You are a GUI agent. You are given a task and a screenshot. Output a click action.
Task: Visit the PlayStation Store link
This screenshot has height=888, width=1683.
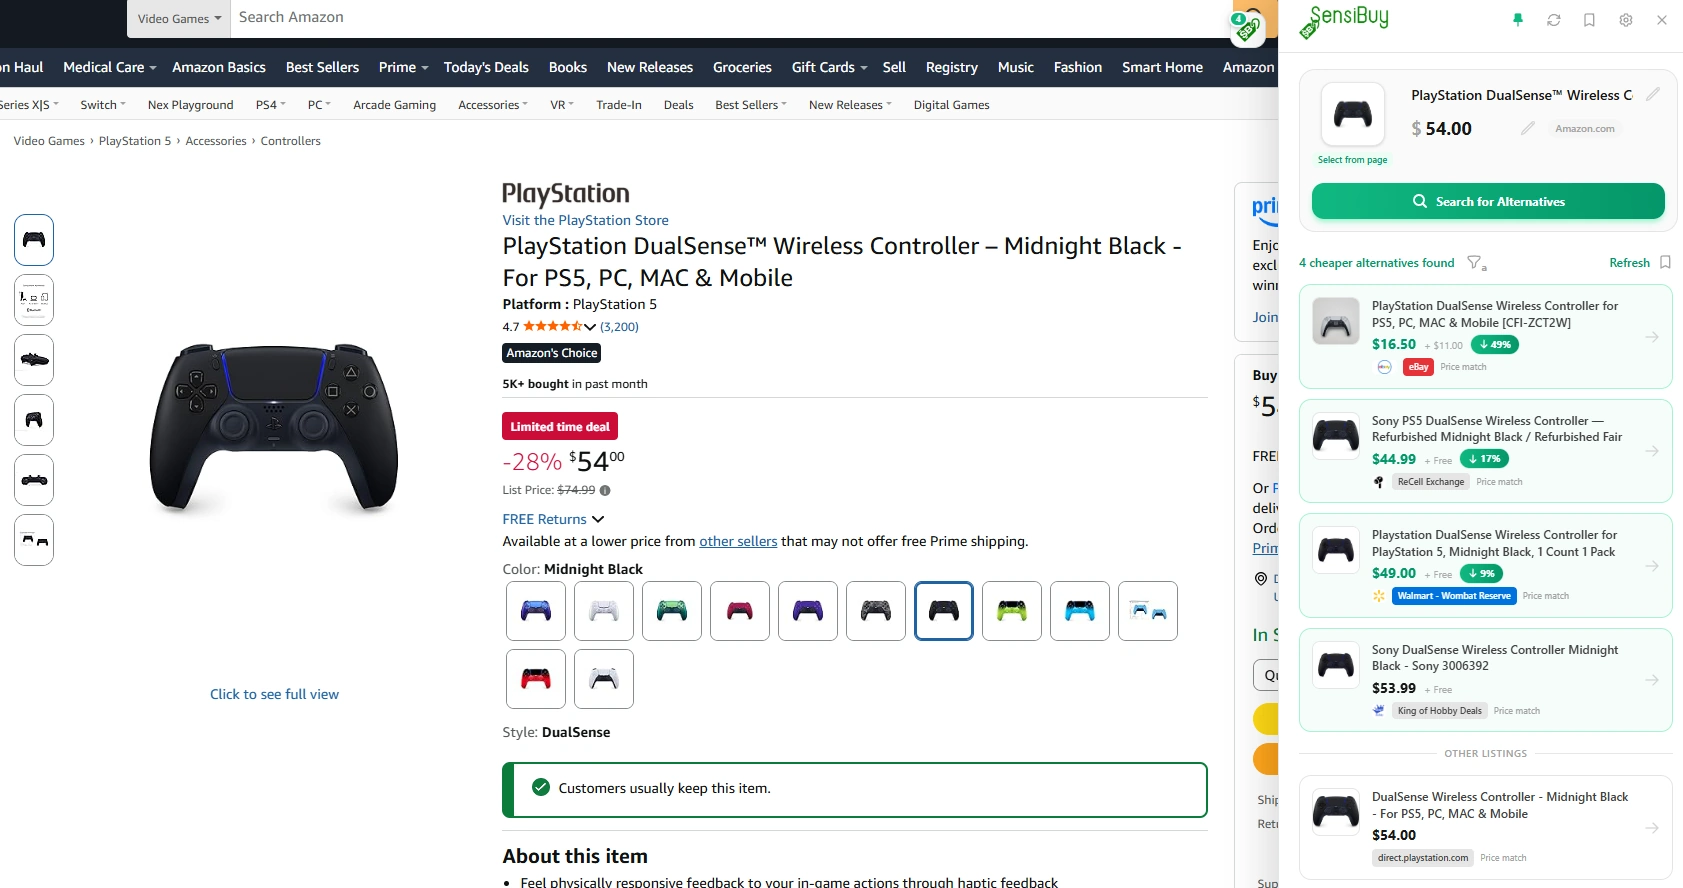click(x=585, y=220)
